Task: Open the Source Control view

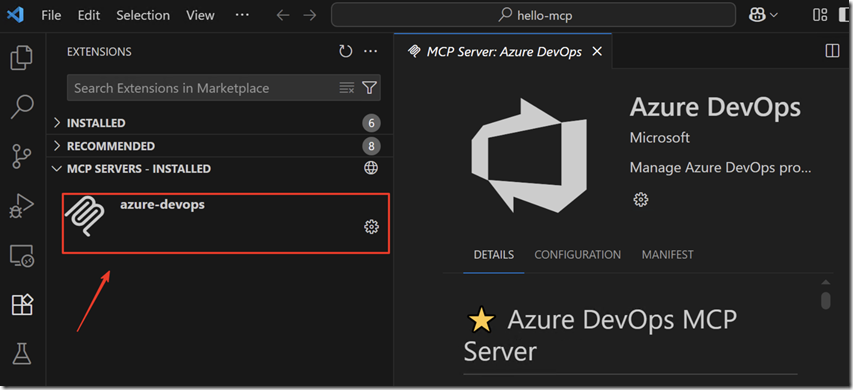Action: coord(22,156)
